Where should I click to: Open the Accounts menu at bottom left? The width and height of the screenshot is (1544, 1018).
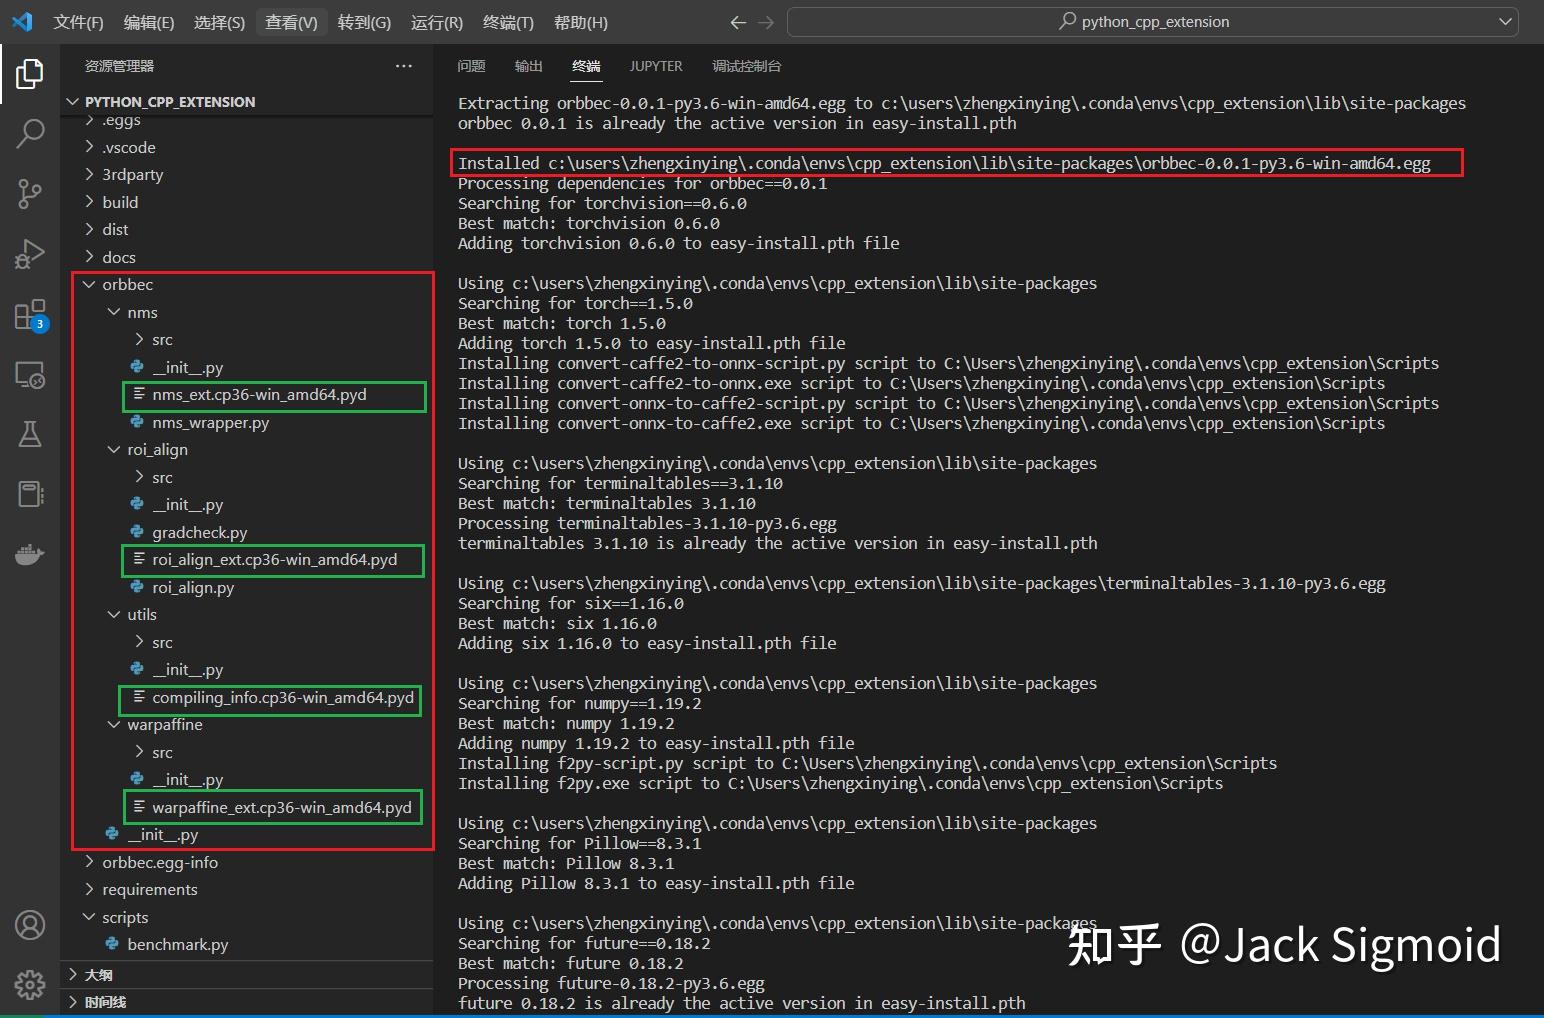[29, 925]
